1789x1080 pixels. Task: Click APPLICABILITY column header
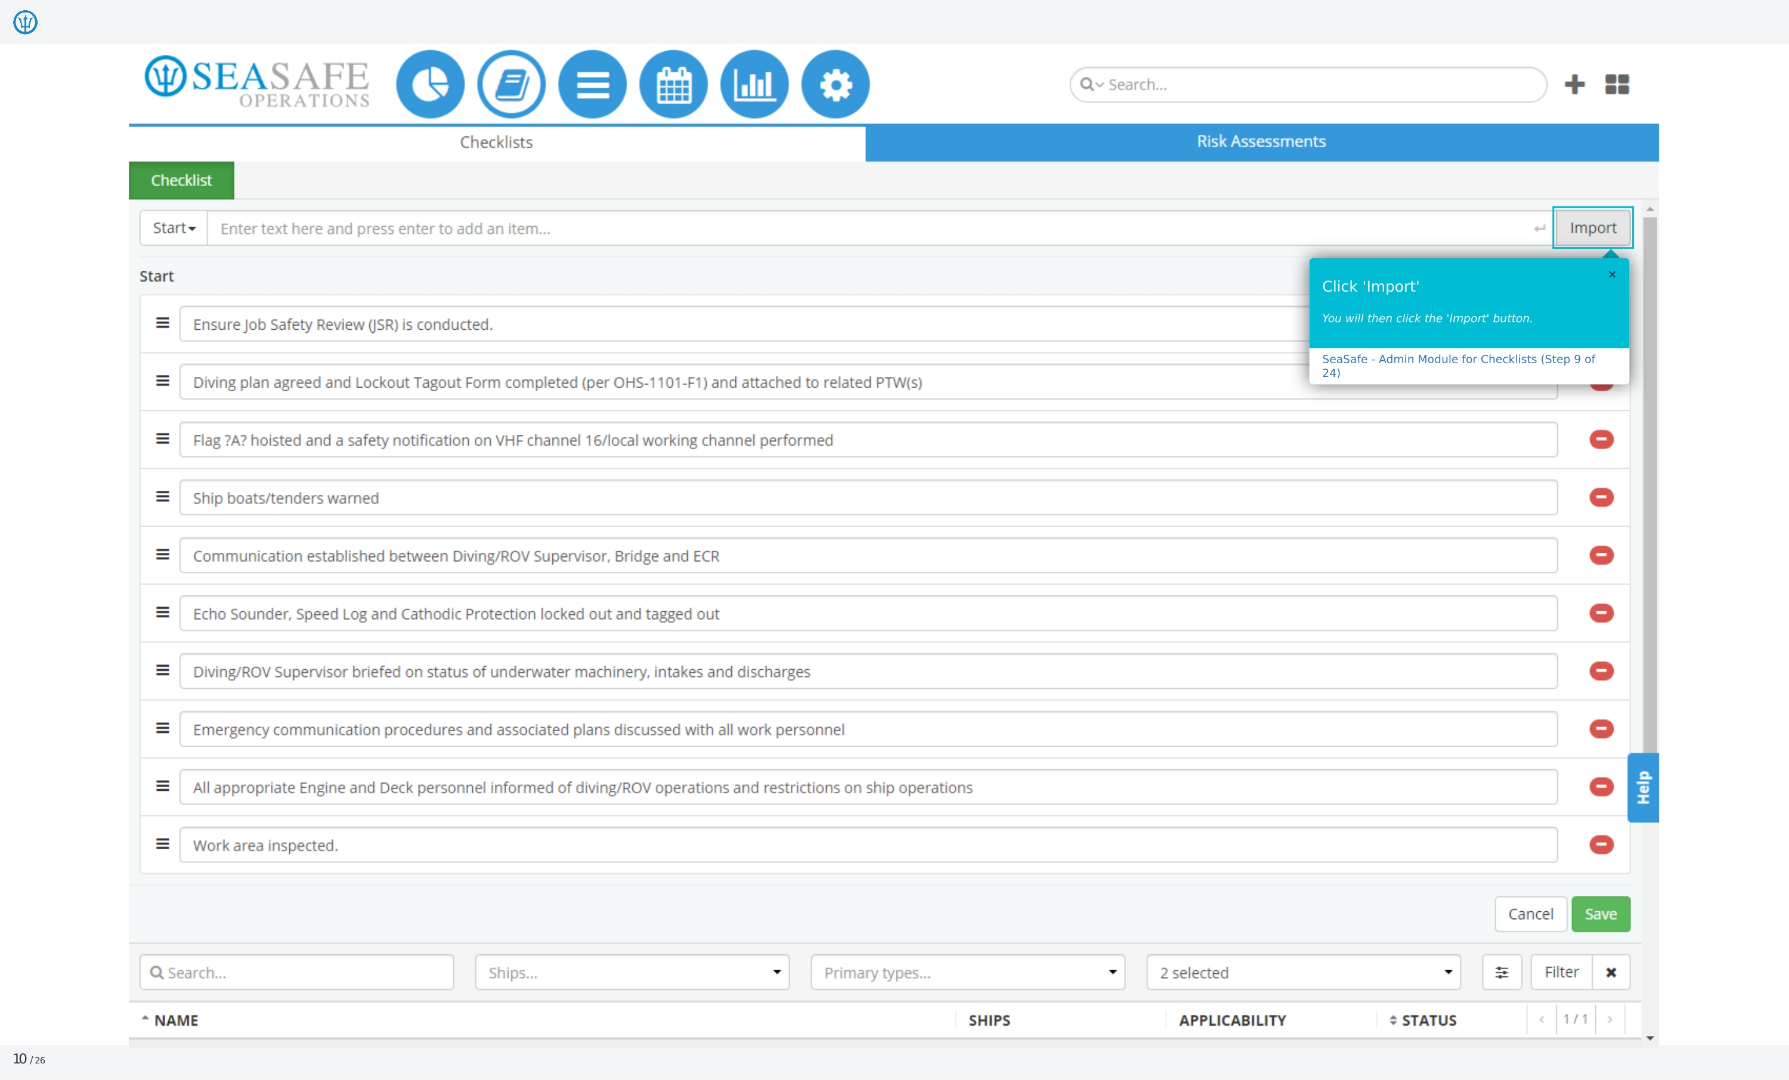tap(1232, 1021)
